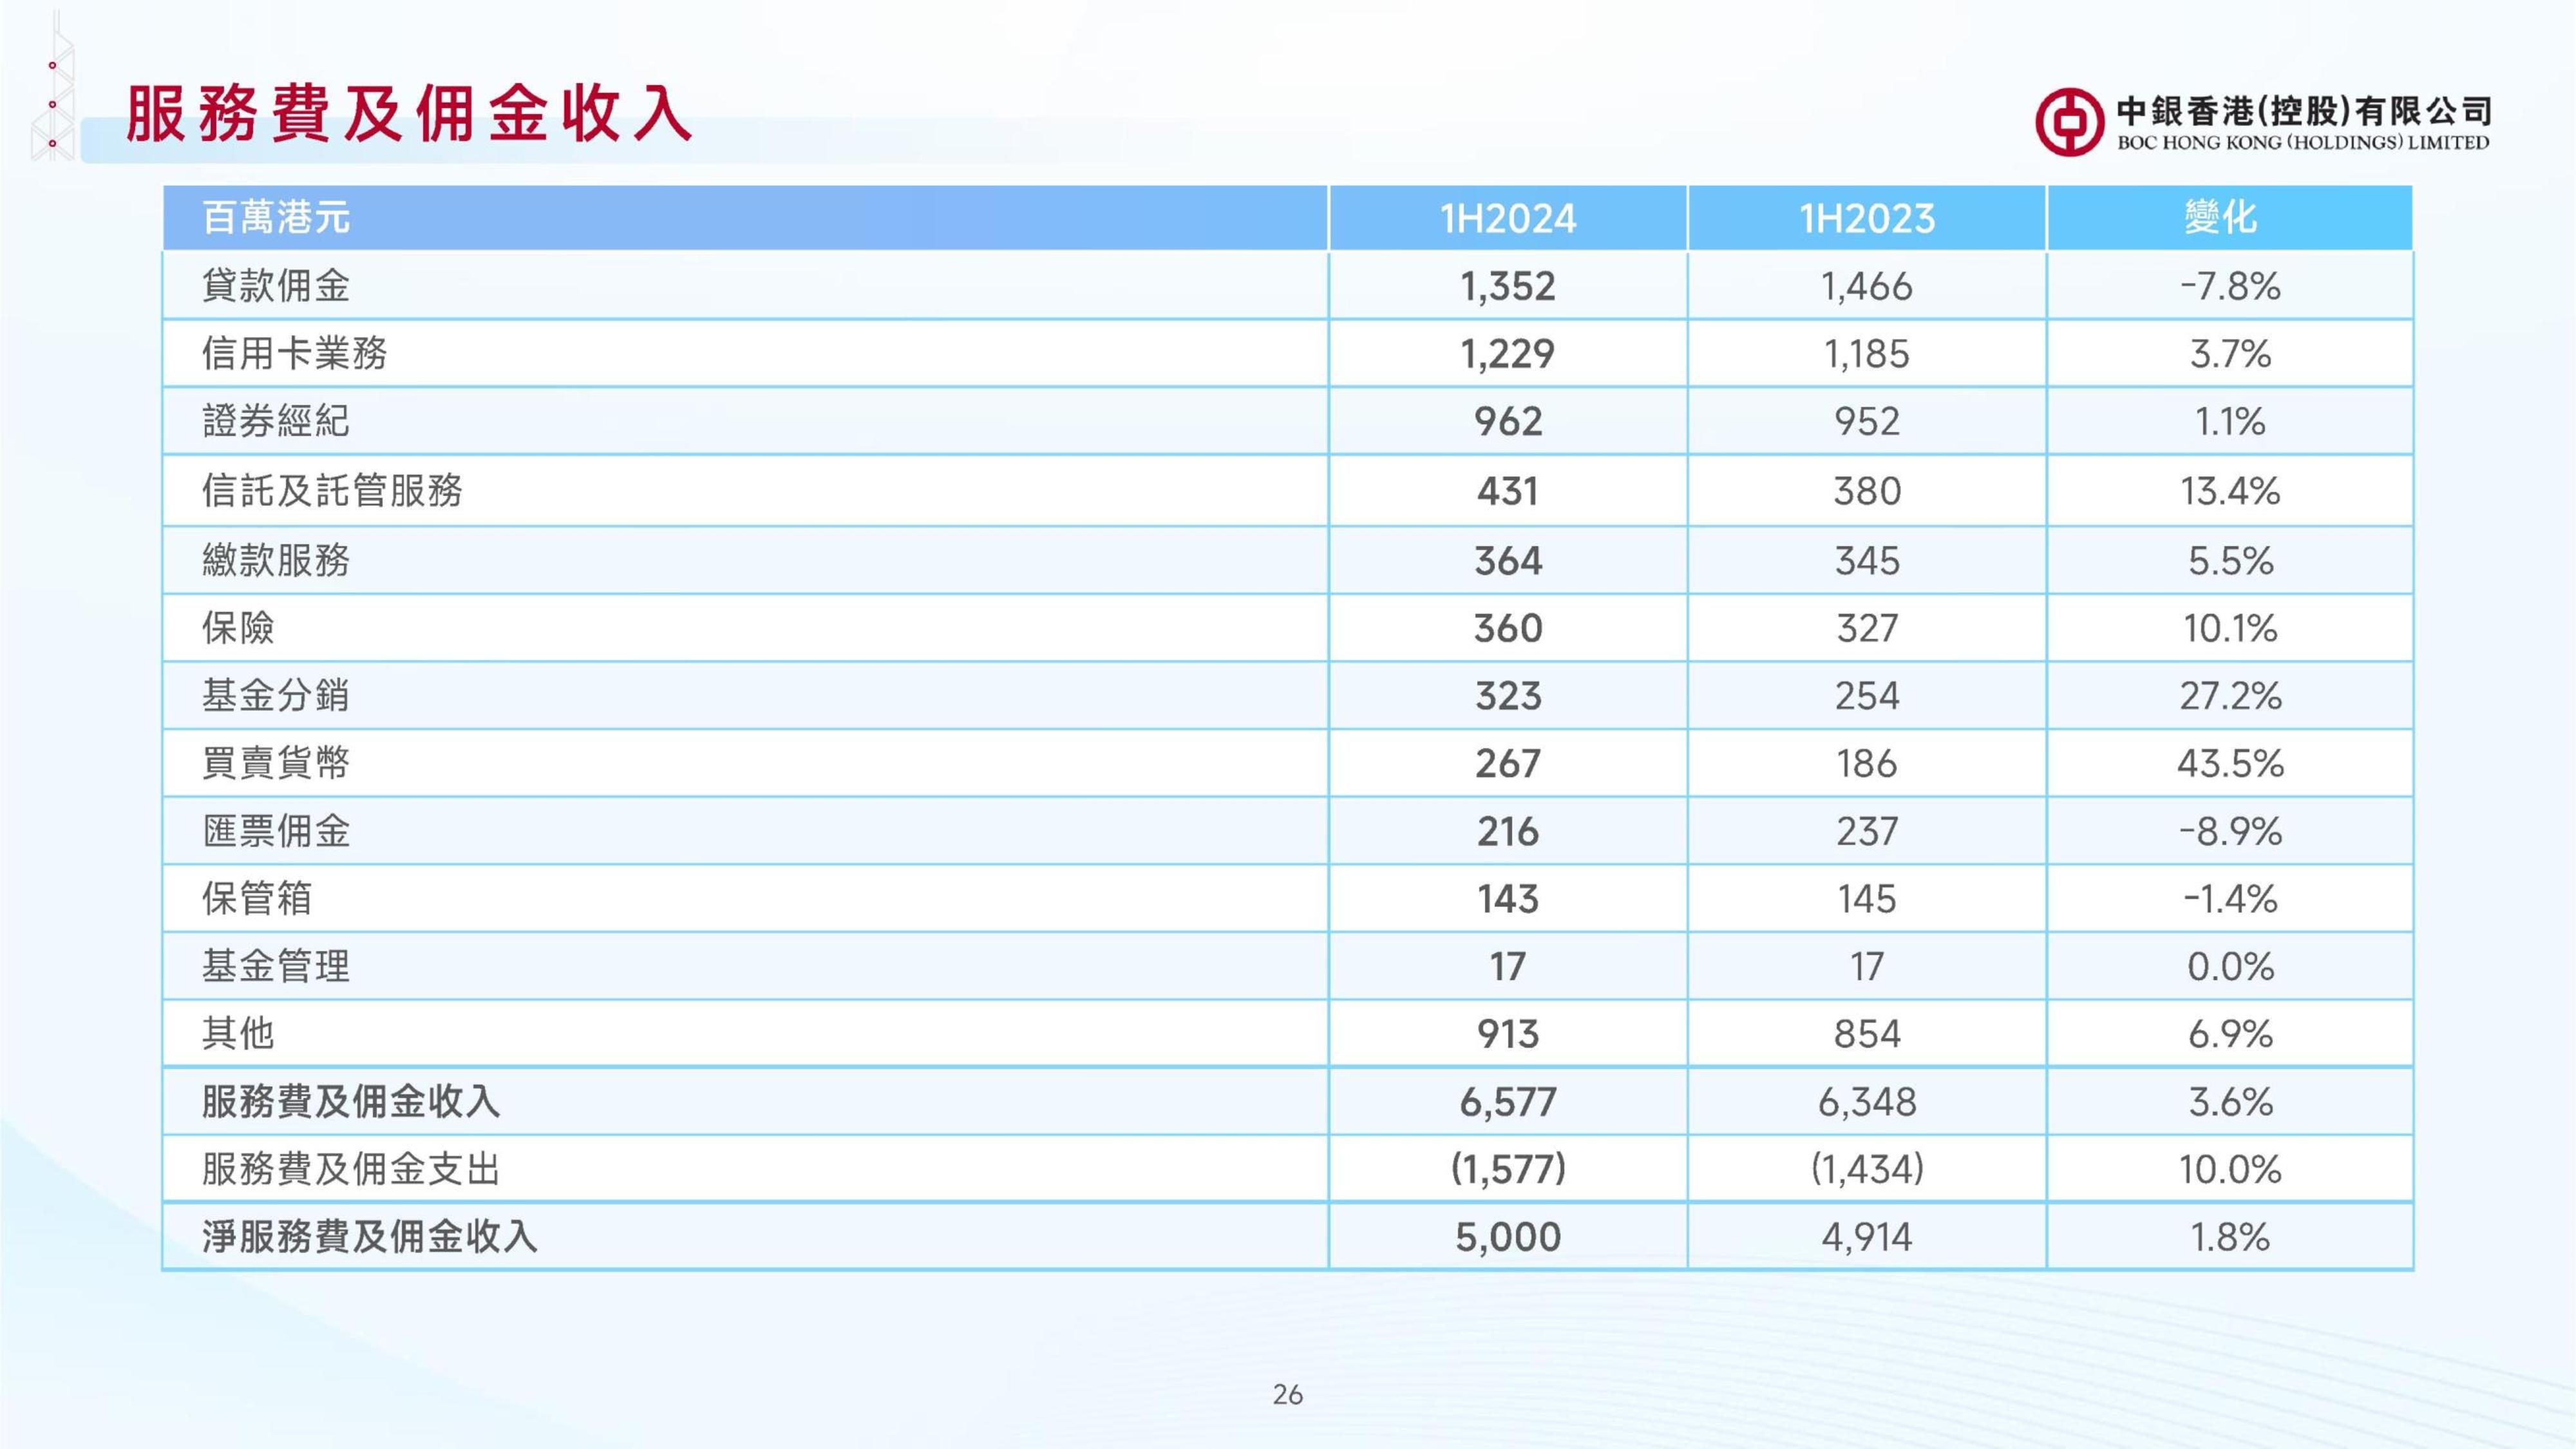The image size is (2576, 1449).
Task: Select the 證券經紀 row label
Action: coord(276,421)
